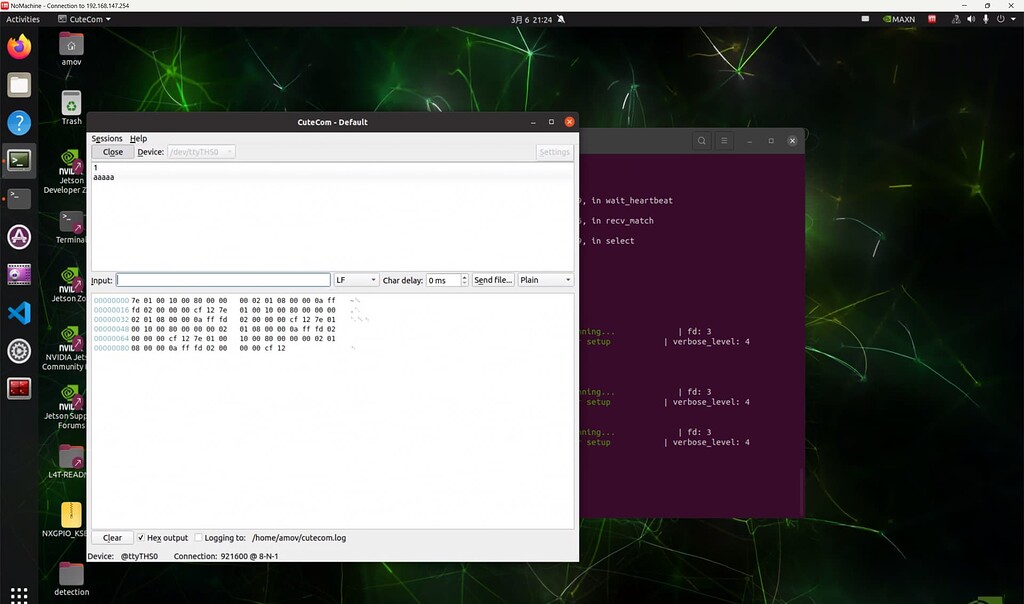Open the LF line-ending dropdown
The image size is (1024, 604).
pos(355,280)
